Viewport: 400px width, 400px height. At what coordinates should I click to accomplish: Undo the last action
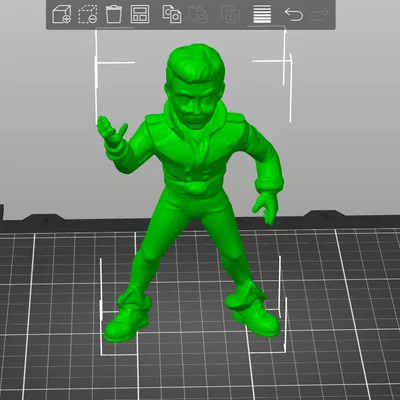point(294,14)
